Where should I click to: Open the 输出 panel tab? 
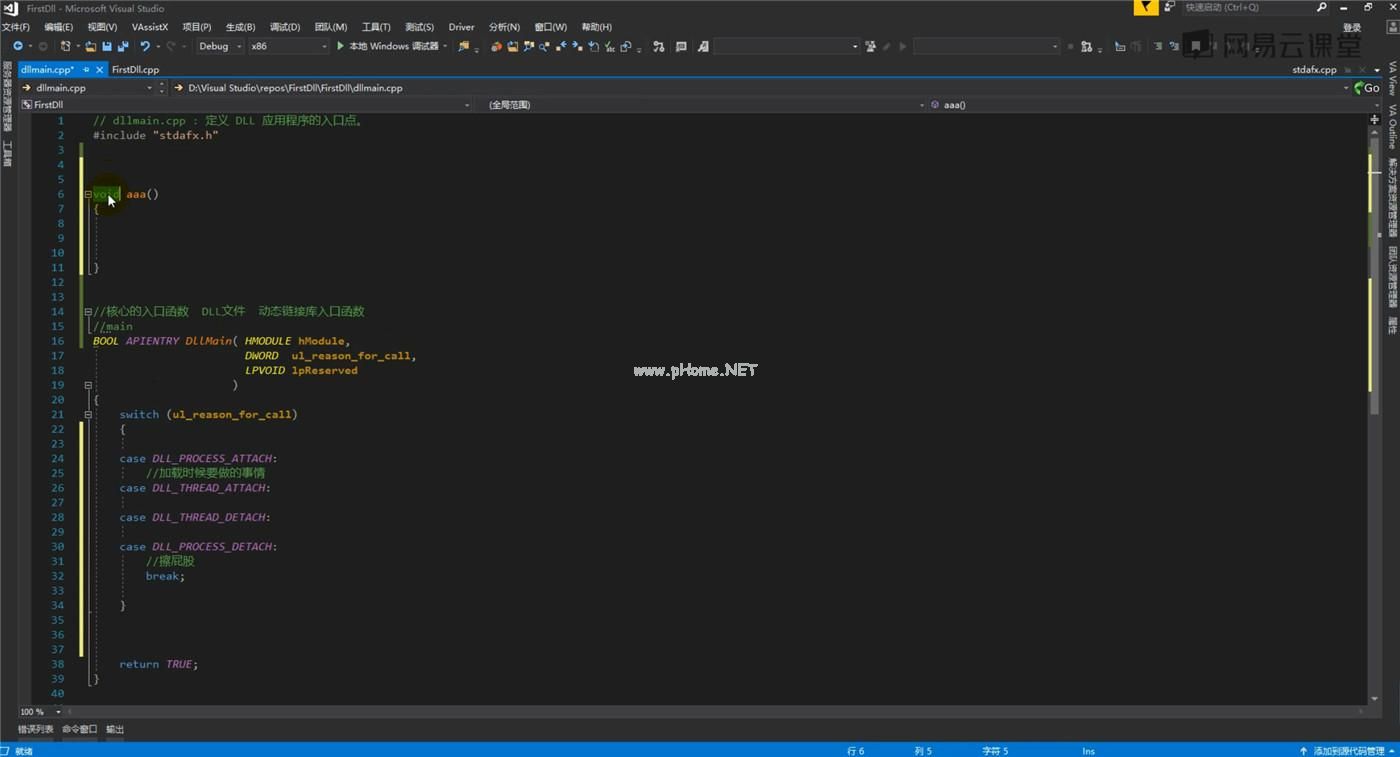pyautogui.click(x=115, y=729)
